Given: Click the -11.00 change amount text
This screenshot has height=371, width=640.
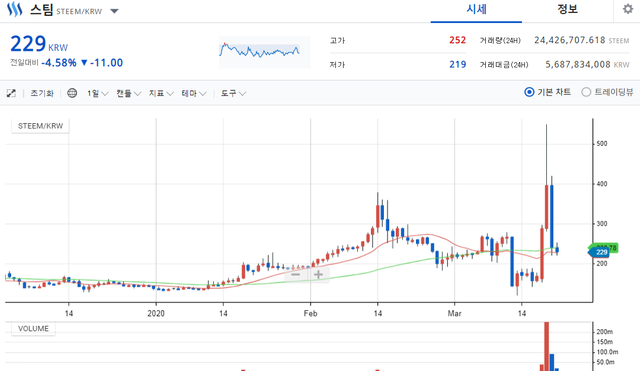Looking at the screenshot, I should pos(106,63).
